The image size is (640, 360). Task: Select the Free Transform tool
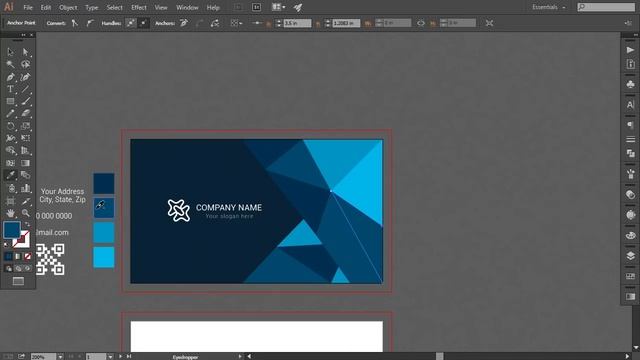[x=25, y=138]
